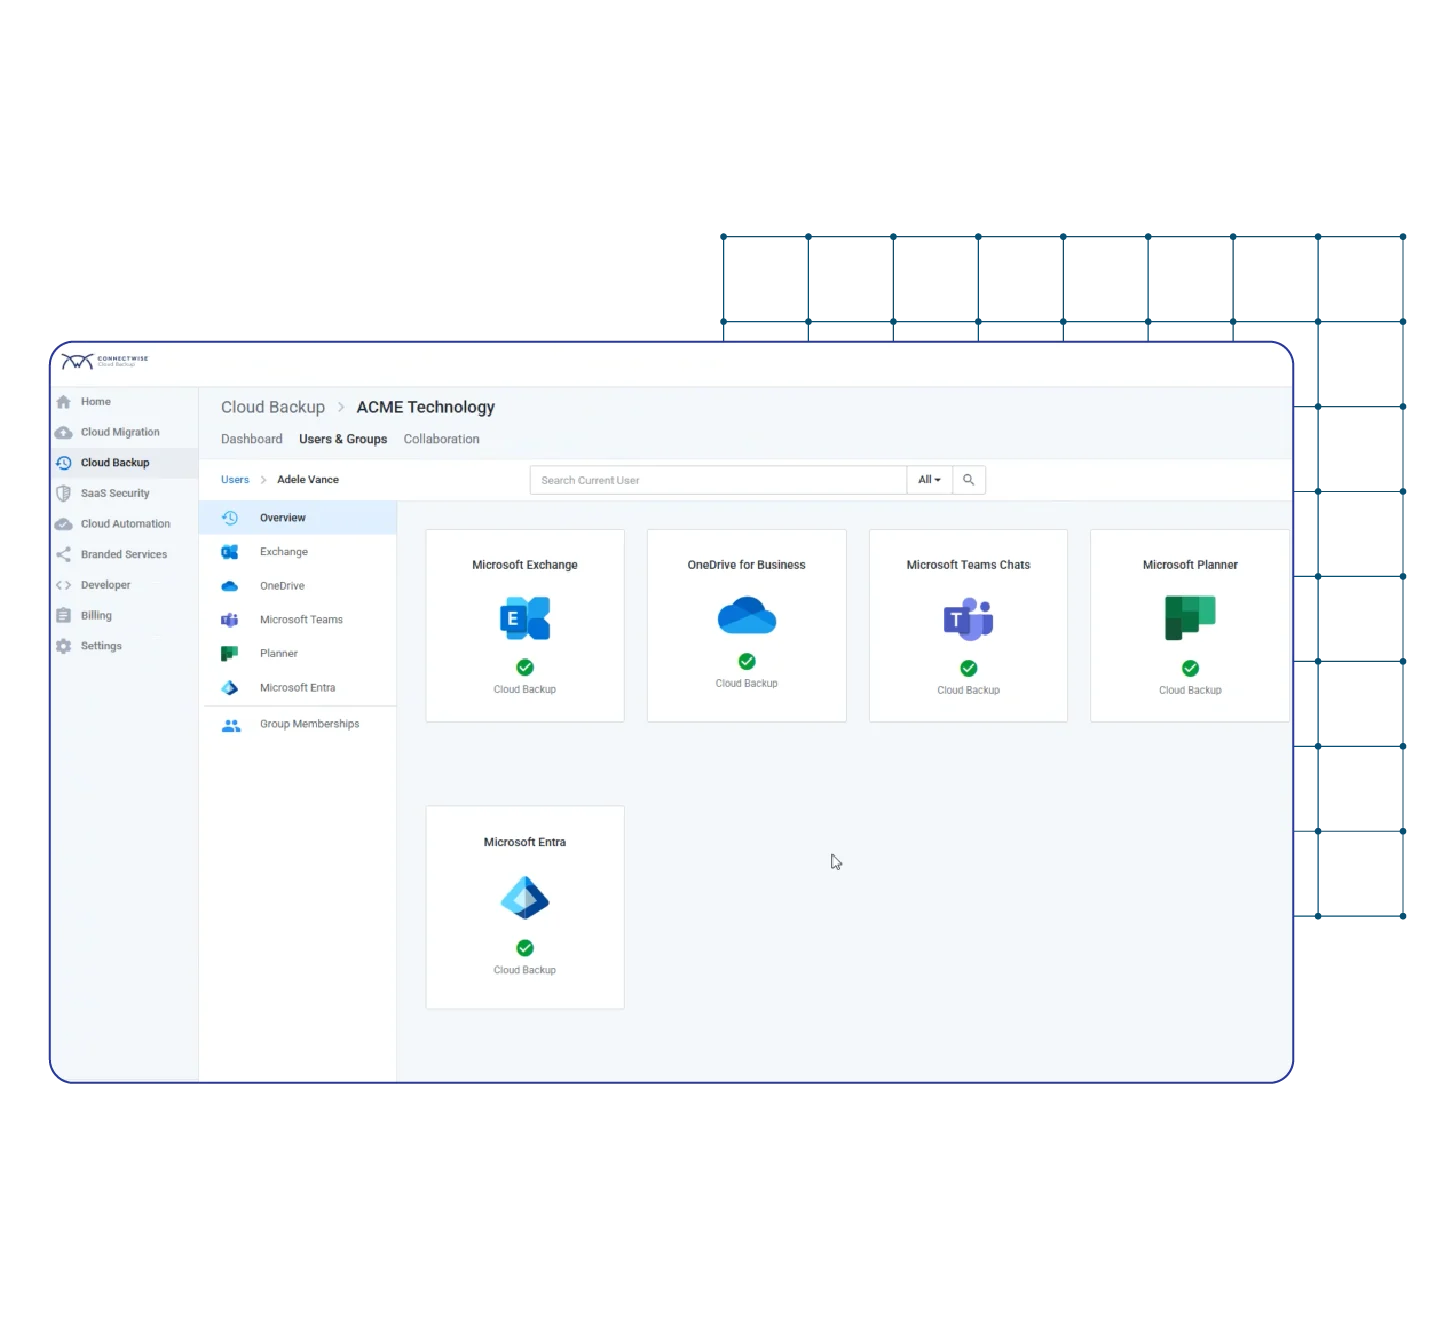This screenshot has height=1321, width=1441.
Task: Click the OneDrive cloud logo on OneDrive for Business card
Action: [747, 615]
